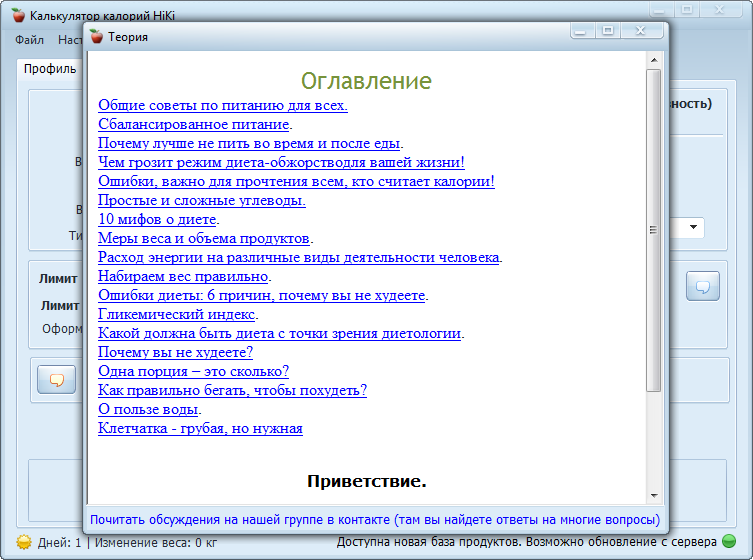Open link "Почему лучше не пить во время и после еды"
This screenshot has width=753, height=560.
point(249,143)
